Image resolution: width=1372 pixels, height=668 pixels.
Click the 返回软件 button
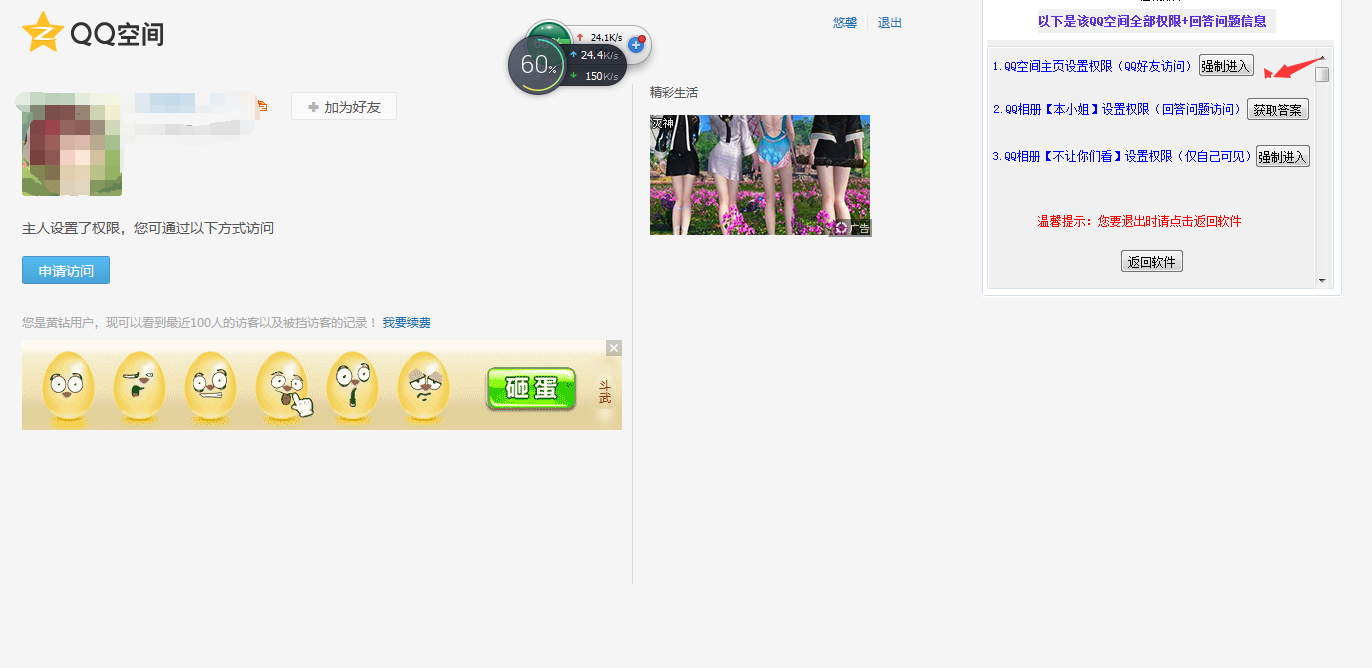(x=1152, y=262)
